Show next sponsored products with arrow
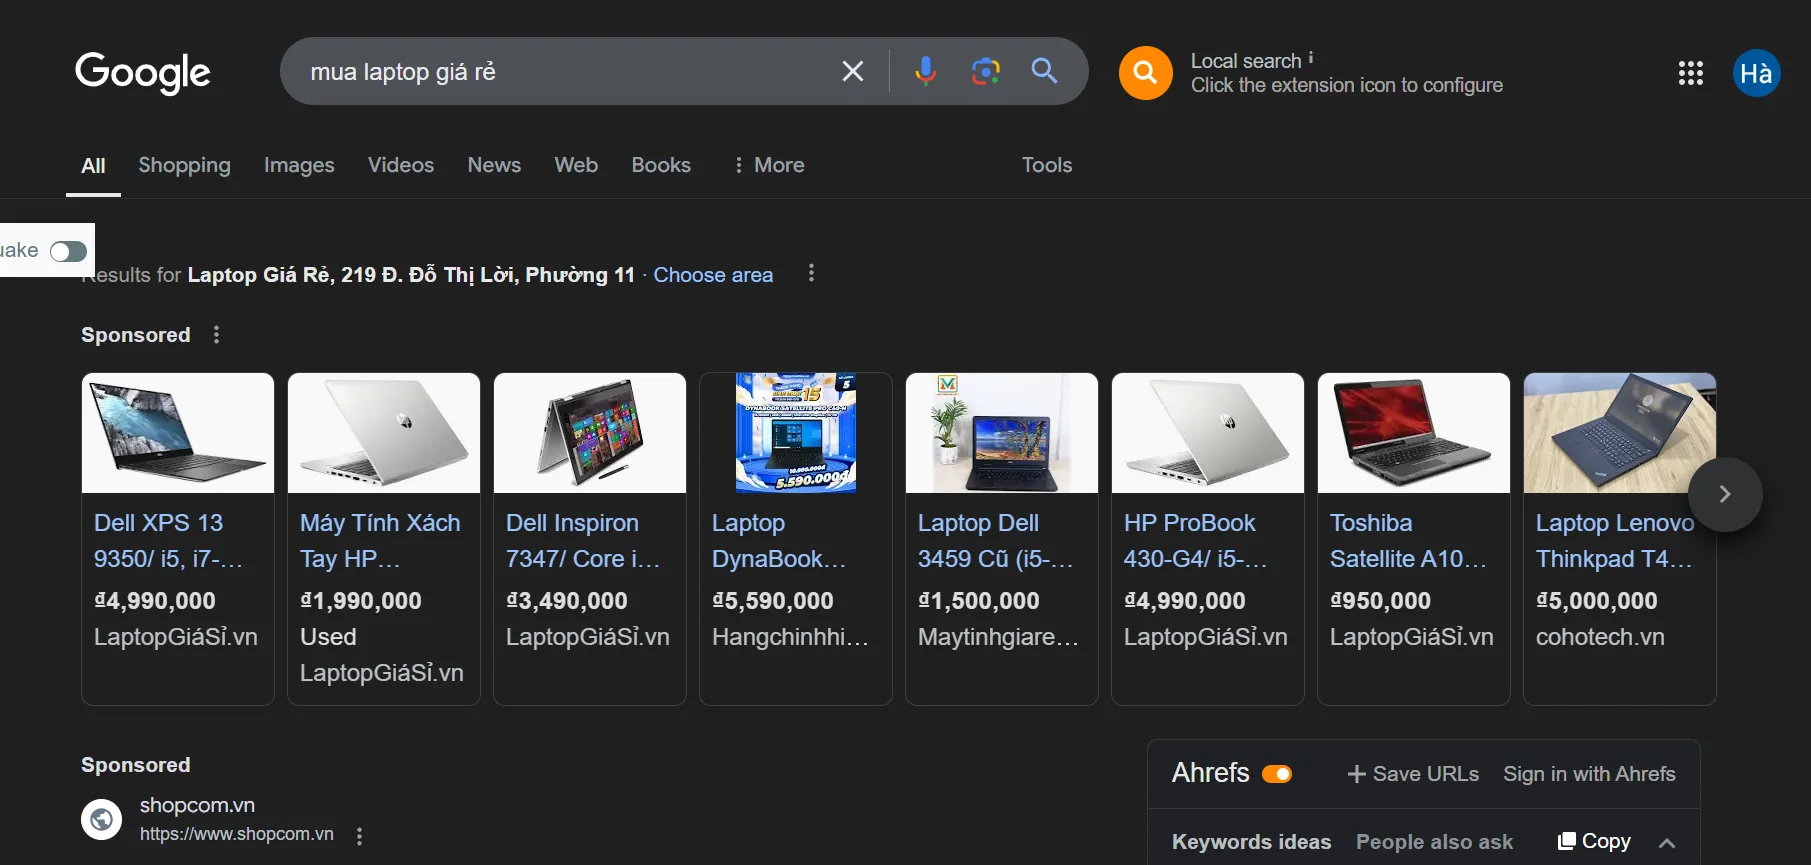Screen dimensions: 1811x865 [x=1725, y=494]
